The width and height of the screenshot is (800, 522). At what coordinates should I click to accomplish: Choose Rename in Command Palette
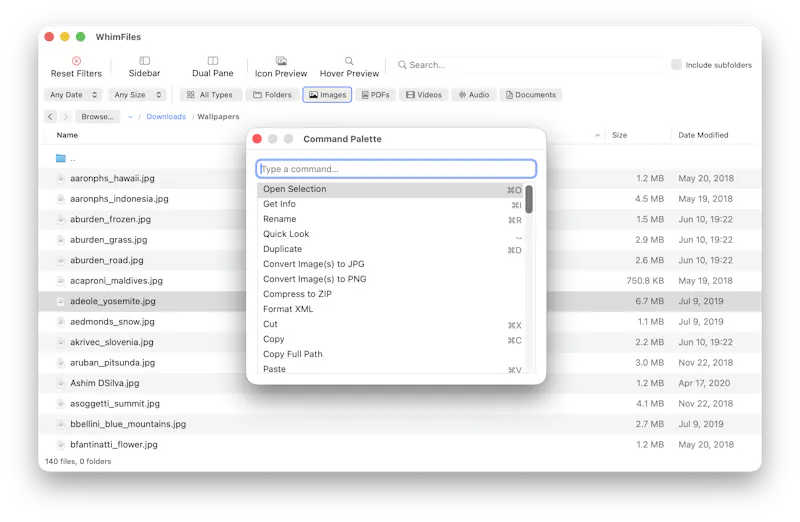coord(391,219)
